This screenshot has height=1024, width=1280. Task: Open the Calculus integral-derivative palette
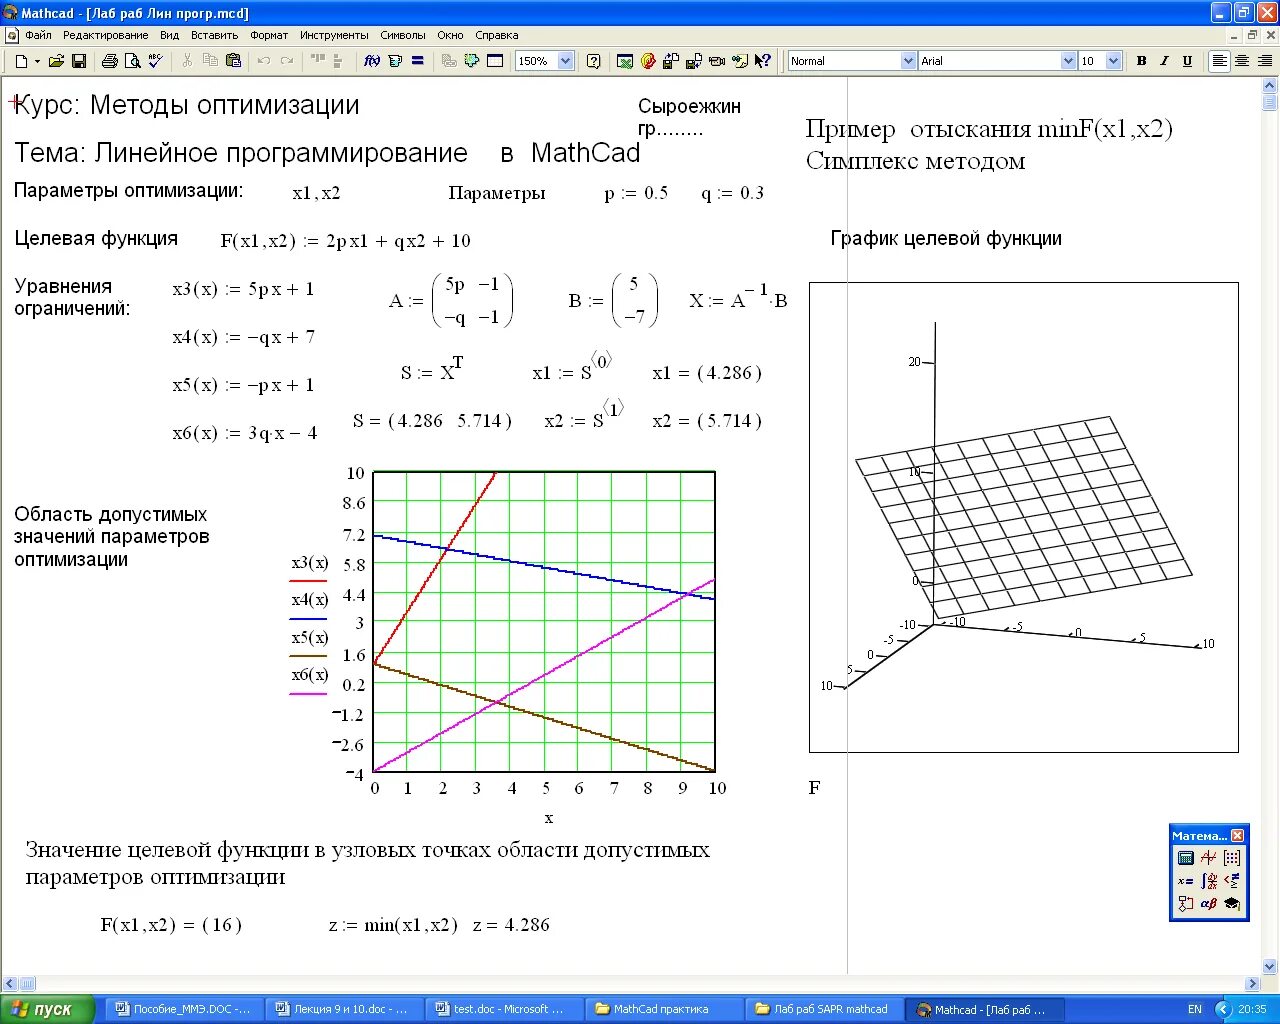[1209, 881]
